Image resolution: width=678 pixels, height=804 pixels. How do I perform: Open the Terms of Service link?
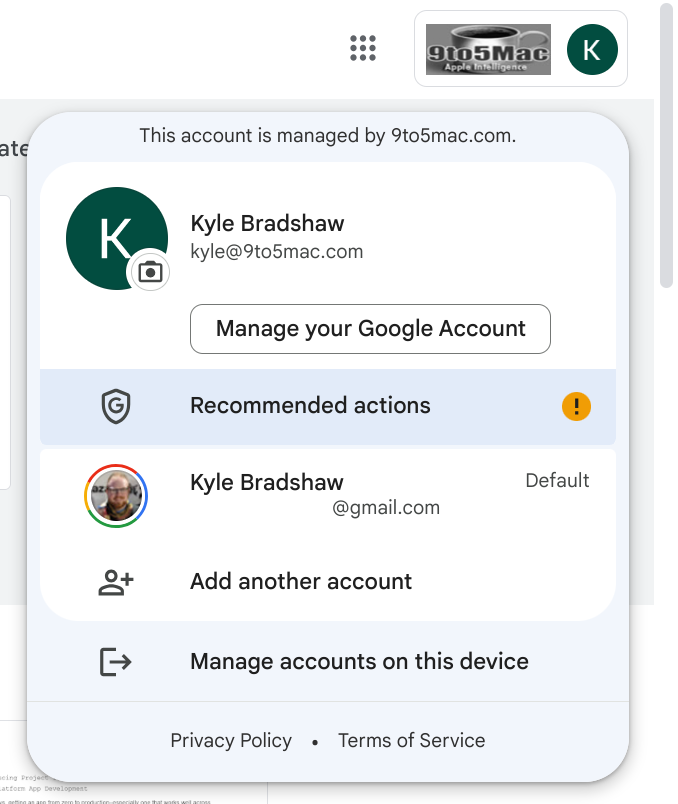[411, 741]
